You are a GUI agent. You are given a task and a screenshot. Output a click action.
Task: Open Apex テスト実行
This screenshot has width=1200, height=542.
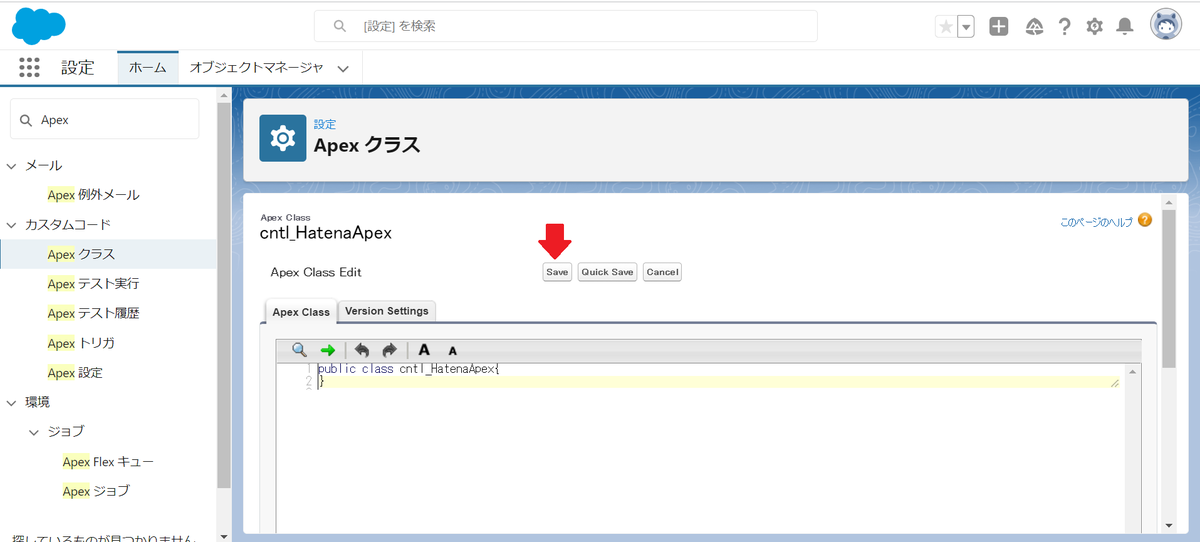click(93, 284)
